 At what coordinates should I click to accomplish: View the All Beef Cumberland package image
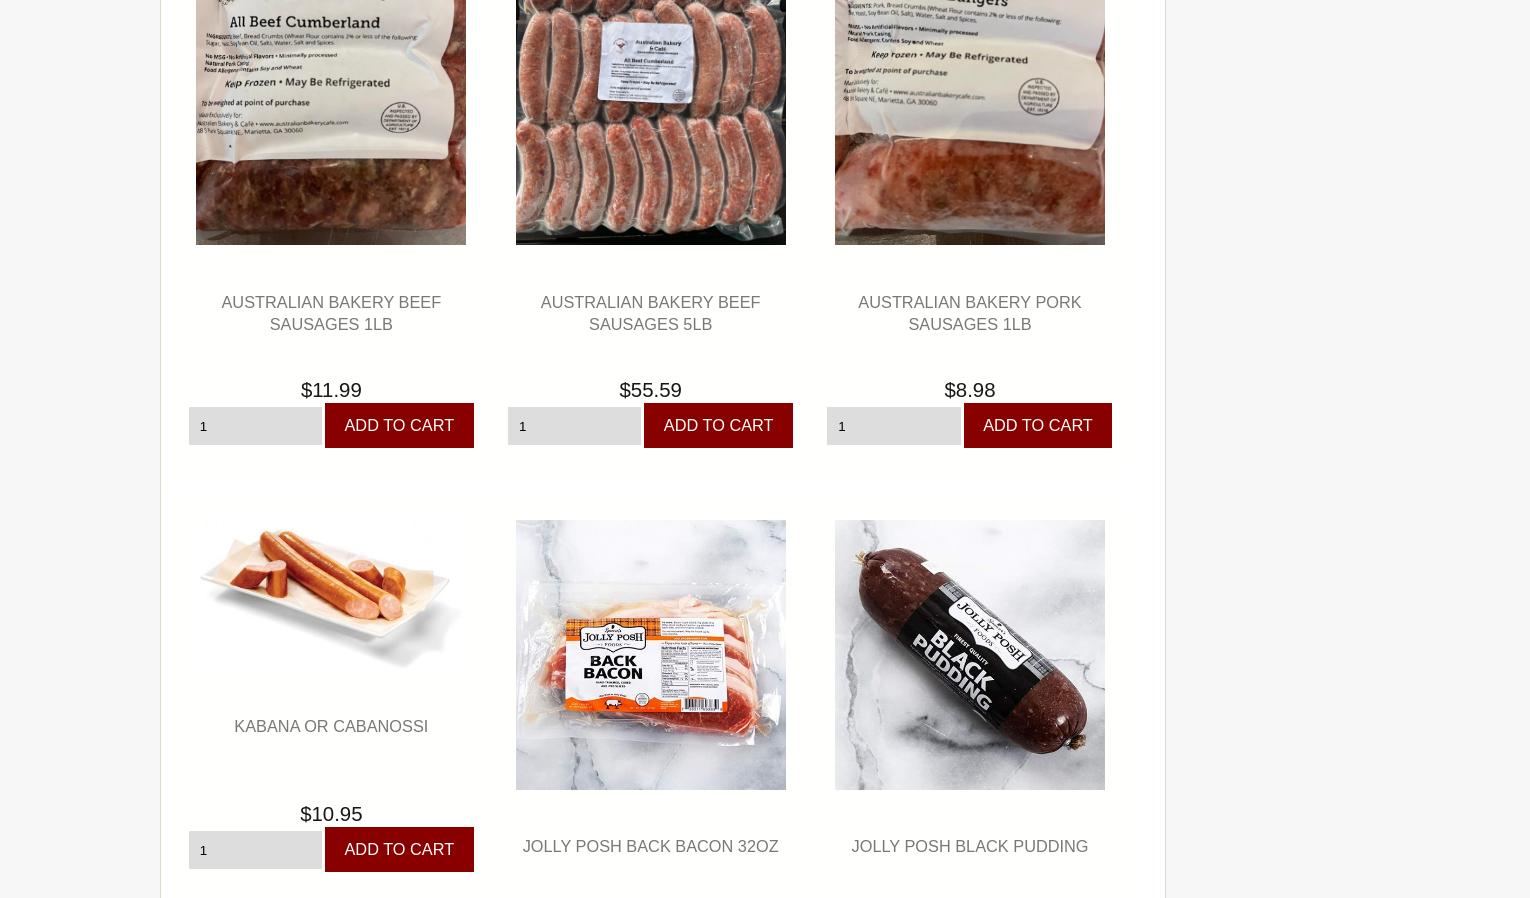click(331, 122)
